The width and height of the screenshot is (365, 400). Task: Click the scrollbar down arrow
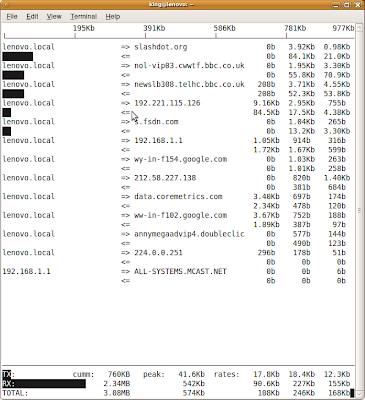[x=359, y=395]
